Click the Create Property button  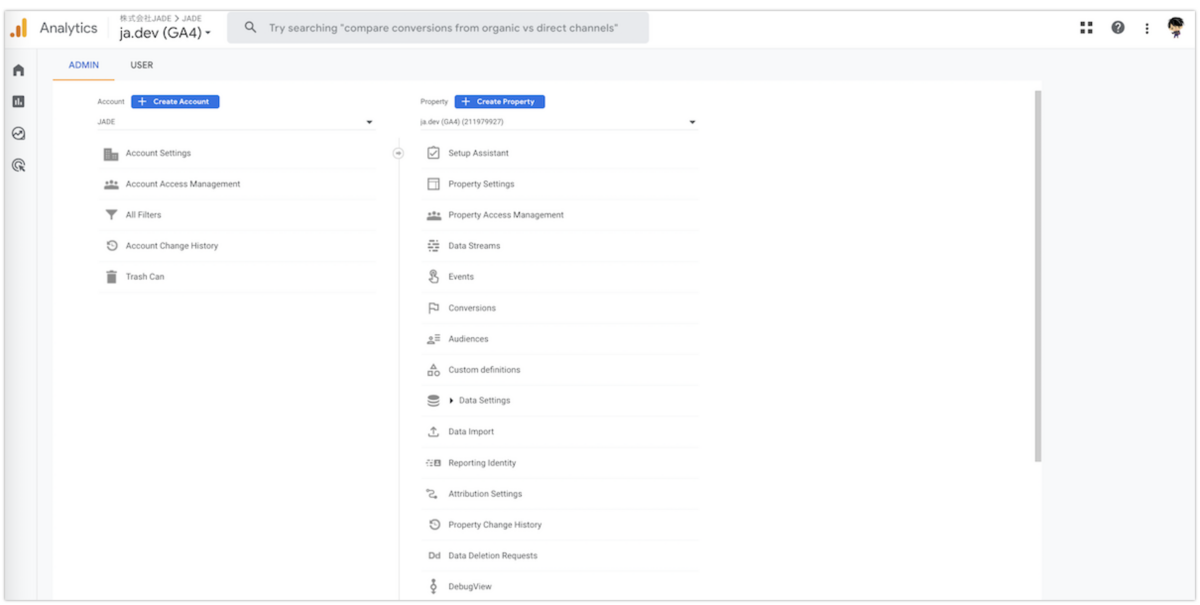pos(500,101)
